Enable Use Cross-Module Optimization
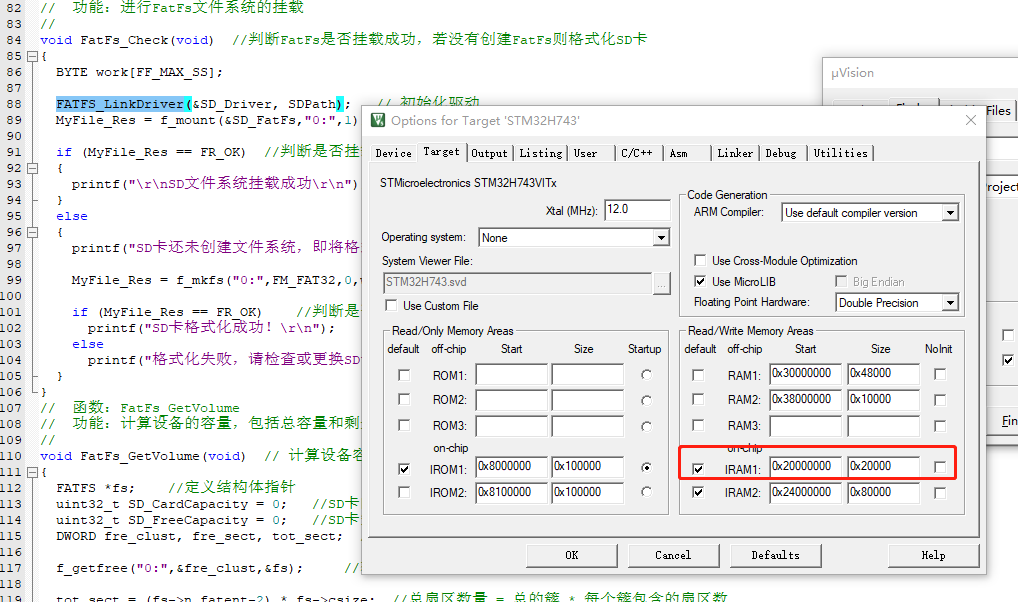The height and width of the screenshot is (602, 1018). [x=700, y=260]
